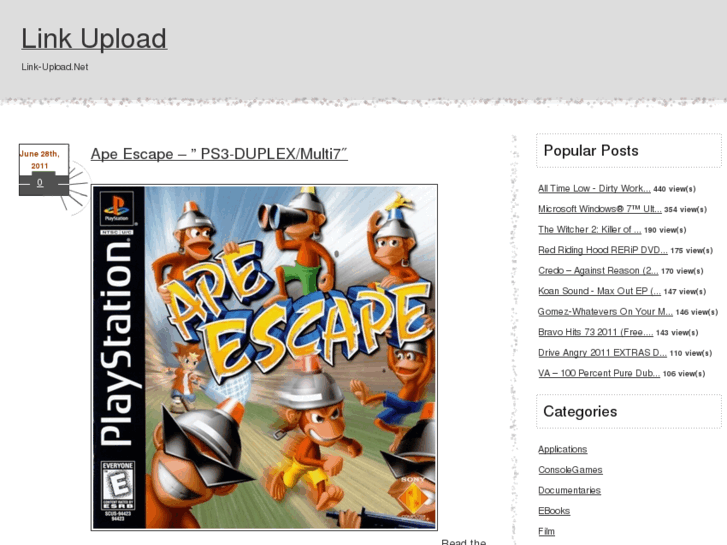Click the Ape Escape cover image
Viewport: 727px width, 545px height.
click(x=264, y=357)
